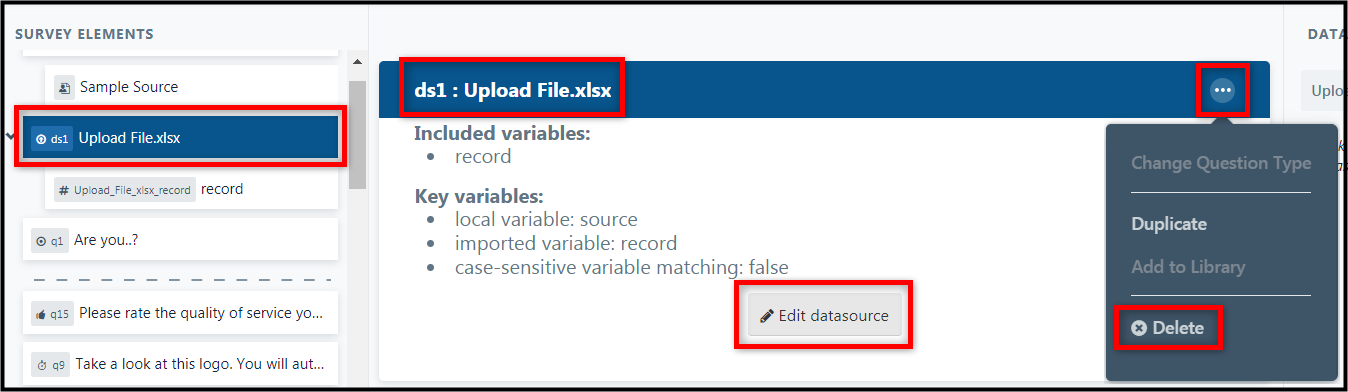Open the truncated Uplo... panel on right

1324,91
